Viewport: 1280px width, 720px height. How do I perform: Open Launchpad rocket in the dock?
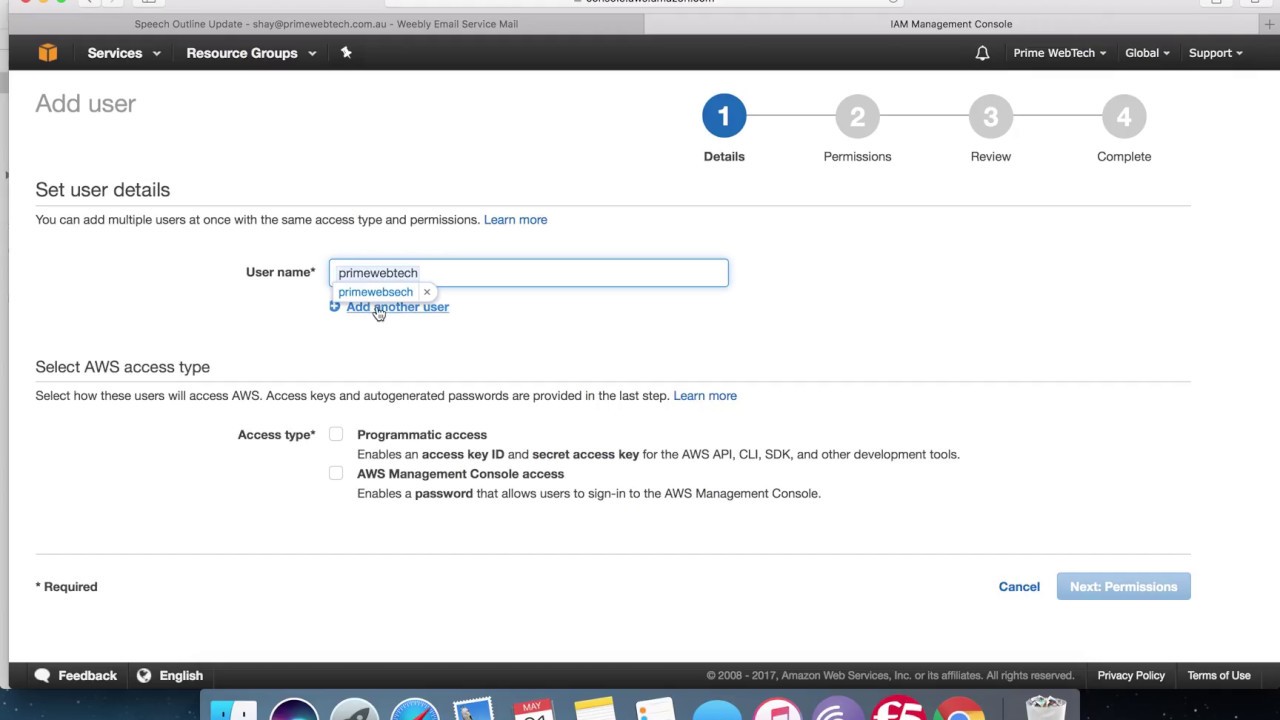click(354, 710)
